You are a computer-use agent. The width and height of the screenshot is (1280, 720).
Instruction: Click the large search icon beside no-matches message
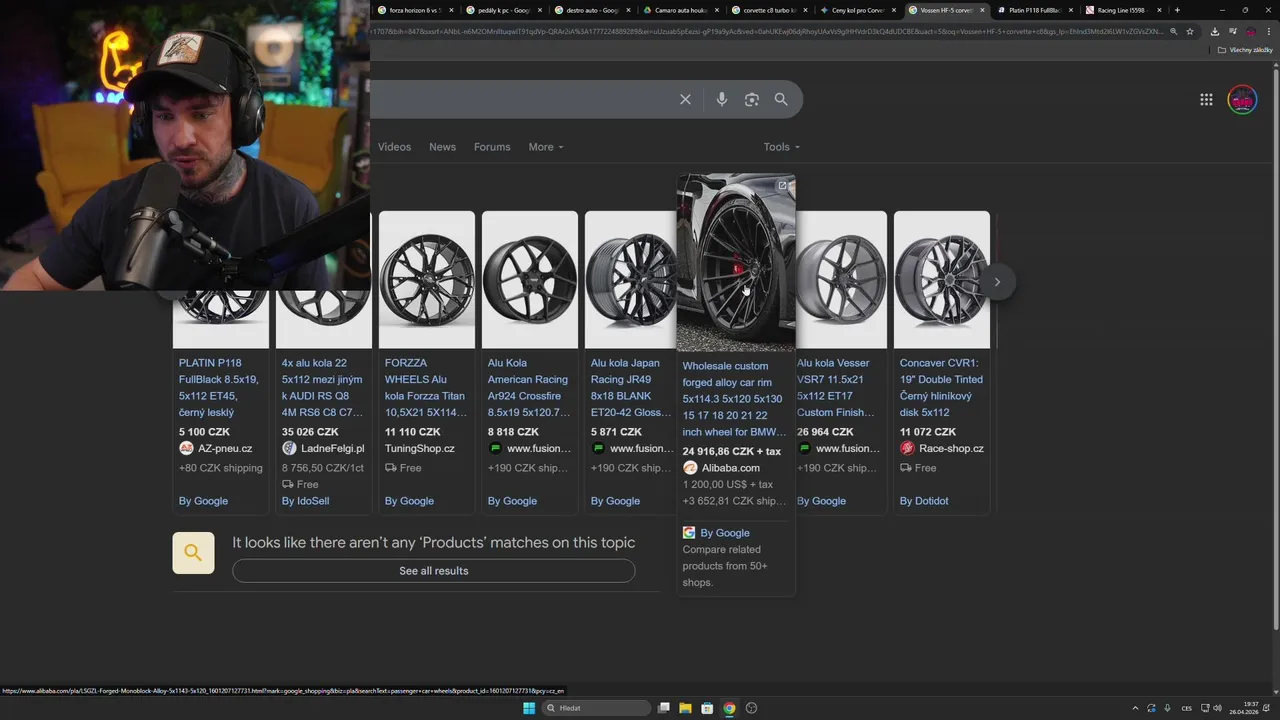pyautogui.click(x=193, y=553)
